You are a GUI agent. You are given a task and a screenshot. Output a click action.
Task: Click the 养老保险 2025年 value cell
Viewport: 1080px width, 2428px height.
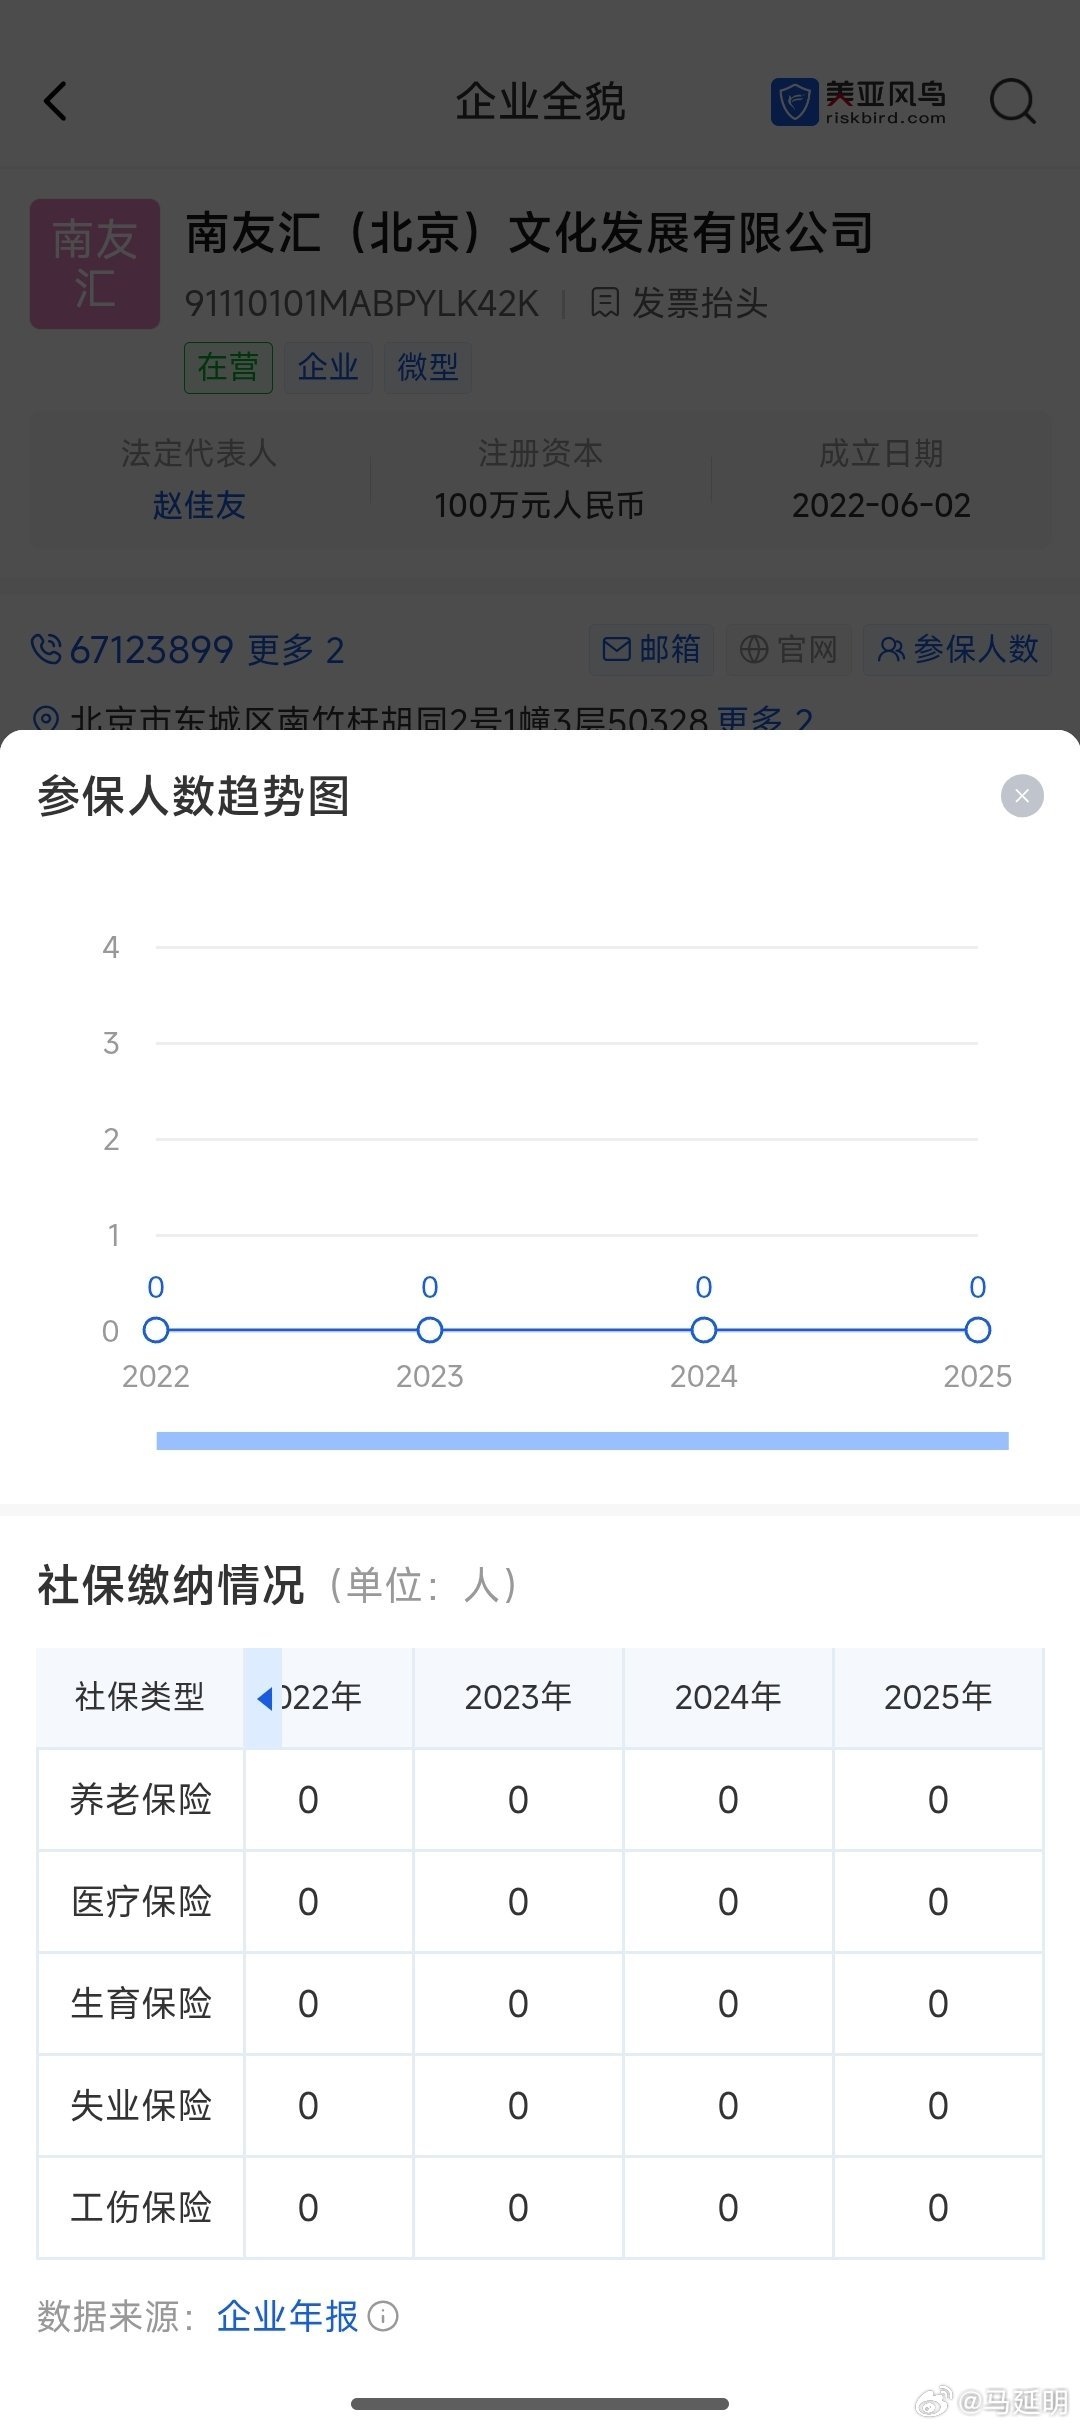point(938,1800)
